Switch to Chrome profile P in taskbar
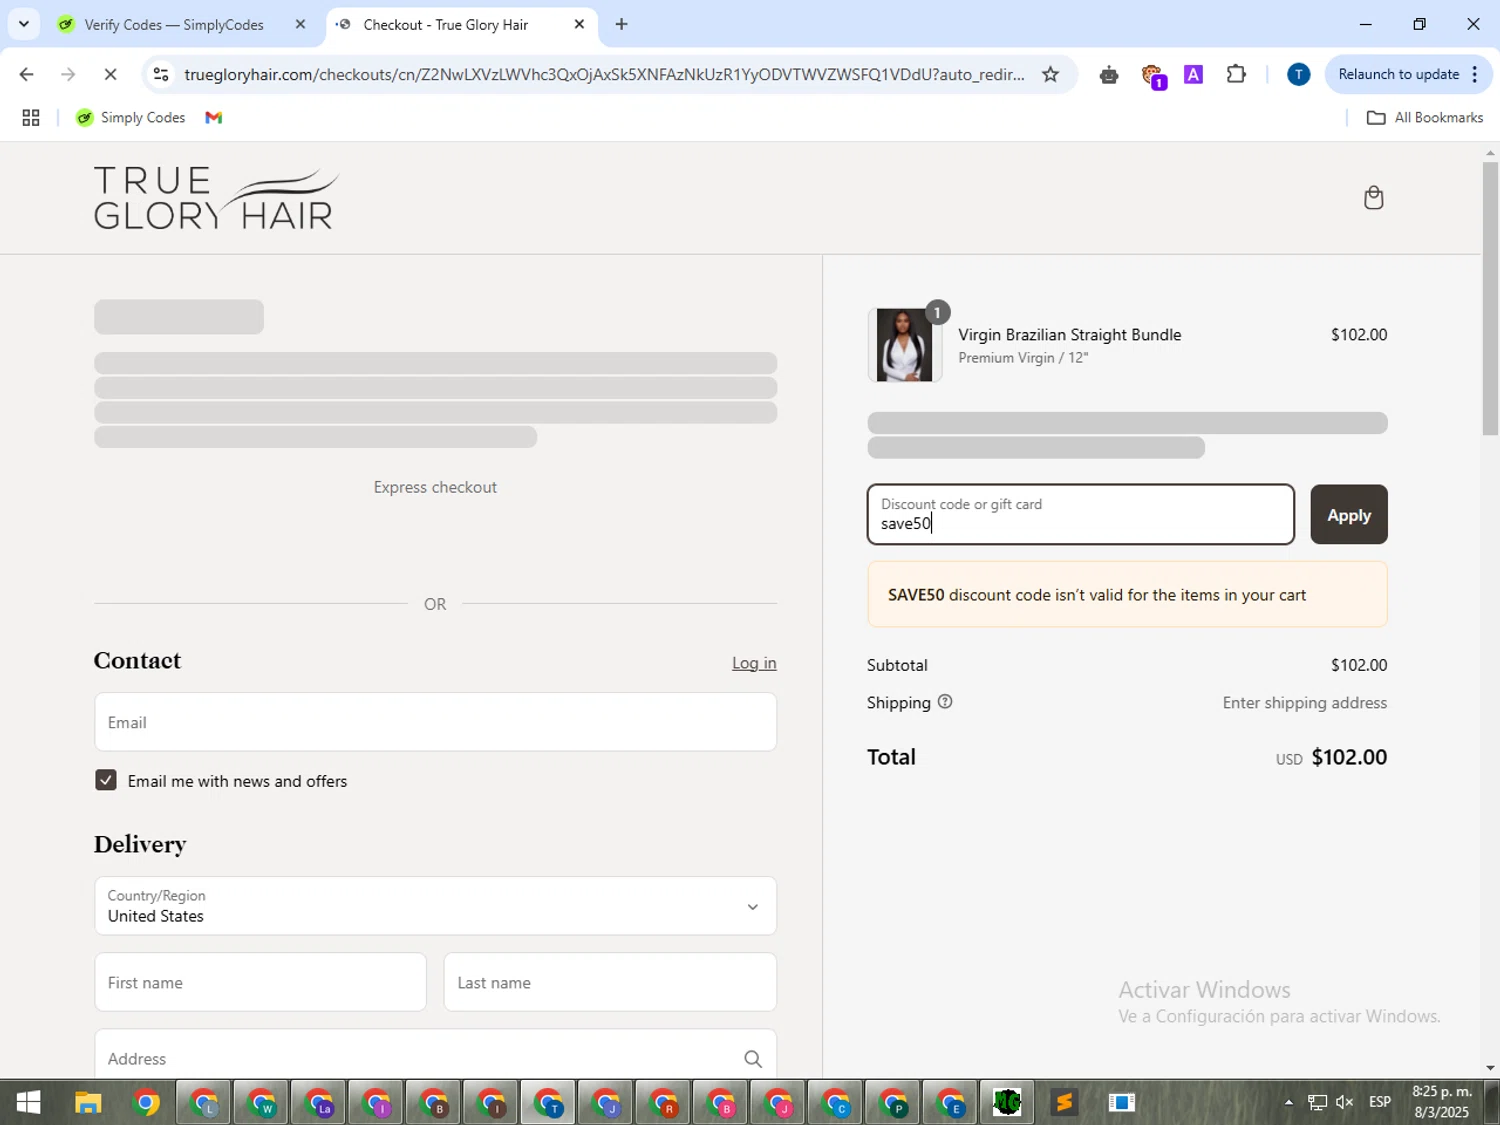 894,1103
